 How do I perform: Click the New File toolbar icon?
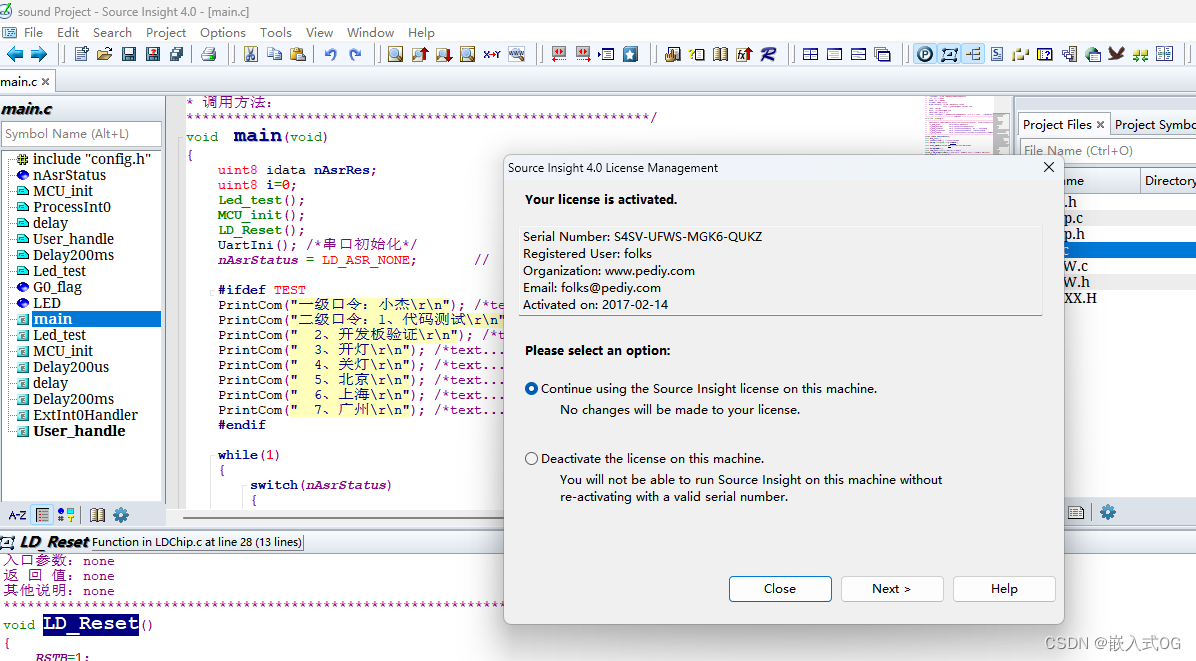81,54
